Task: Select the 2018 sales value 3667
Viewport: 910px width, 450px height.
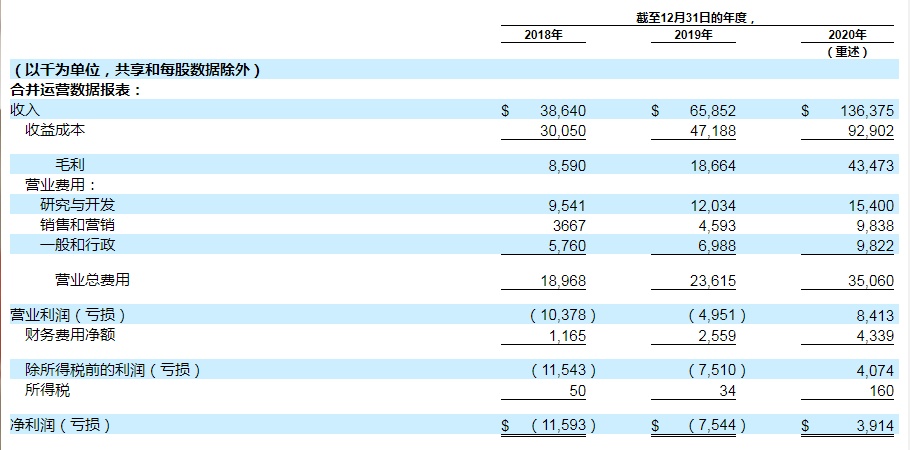Action: [x=568, y=224]
